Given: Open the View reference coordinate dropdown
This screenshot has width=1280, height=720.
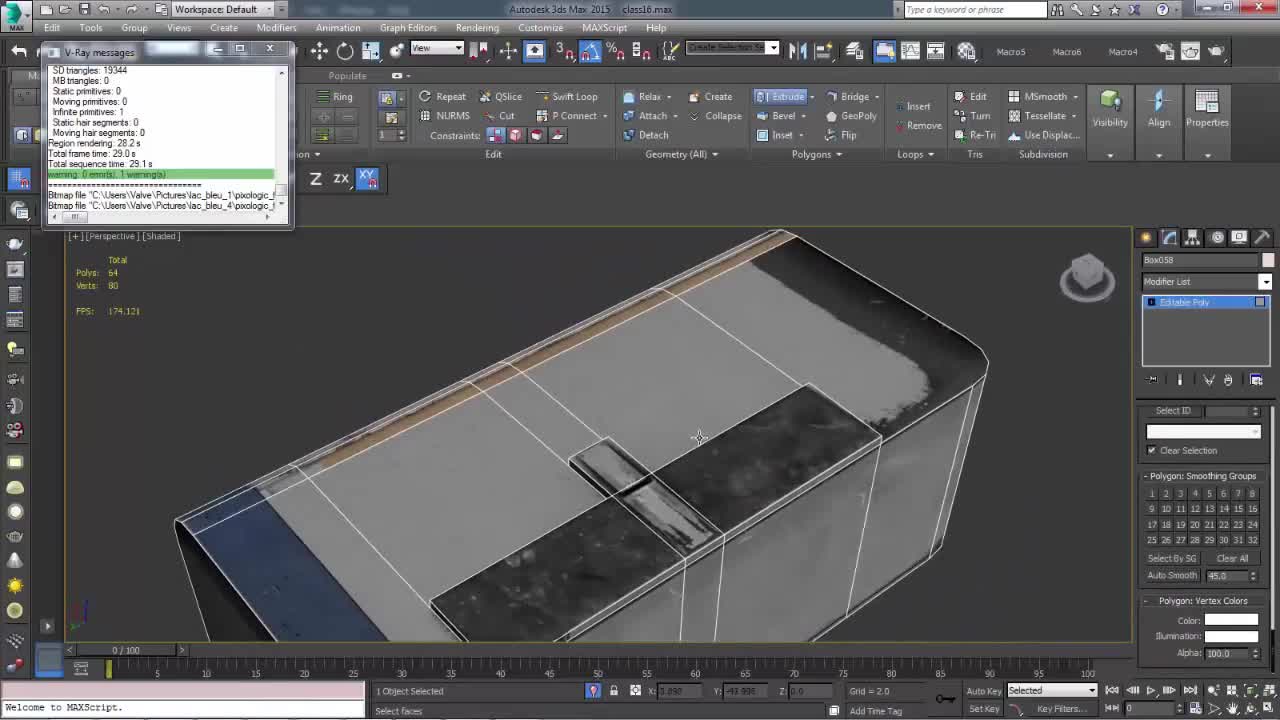Looking at the screenshot, I should [437, 49].
